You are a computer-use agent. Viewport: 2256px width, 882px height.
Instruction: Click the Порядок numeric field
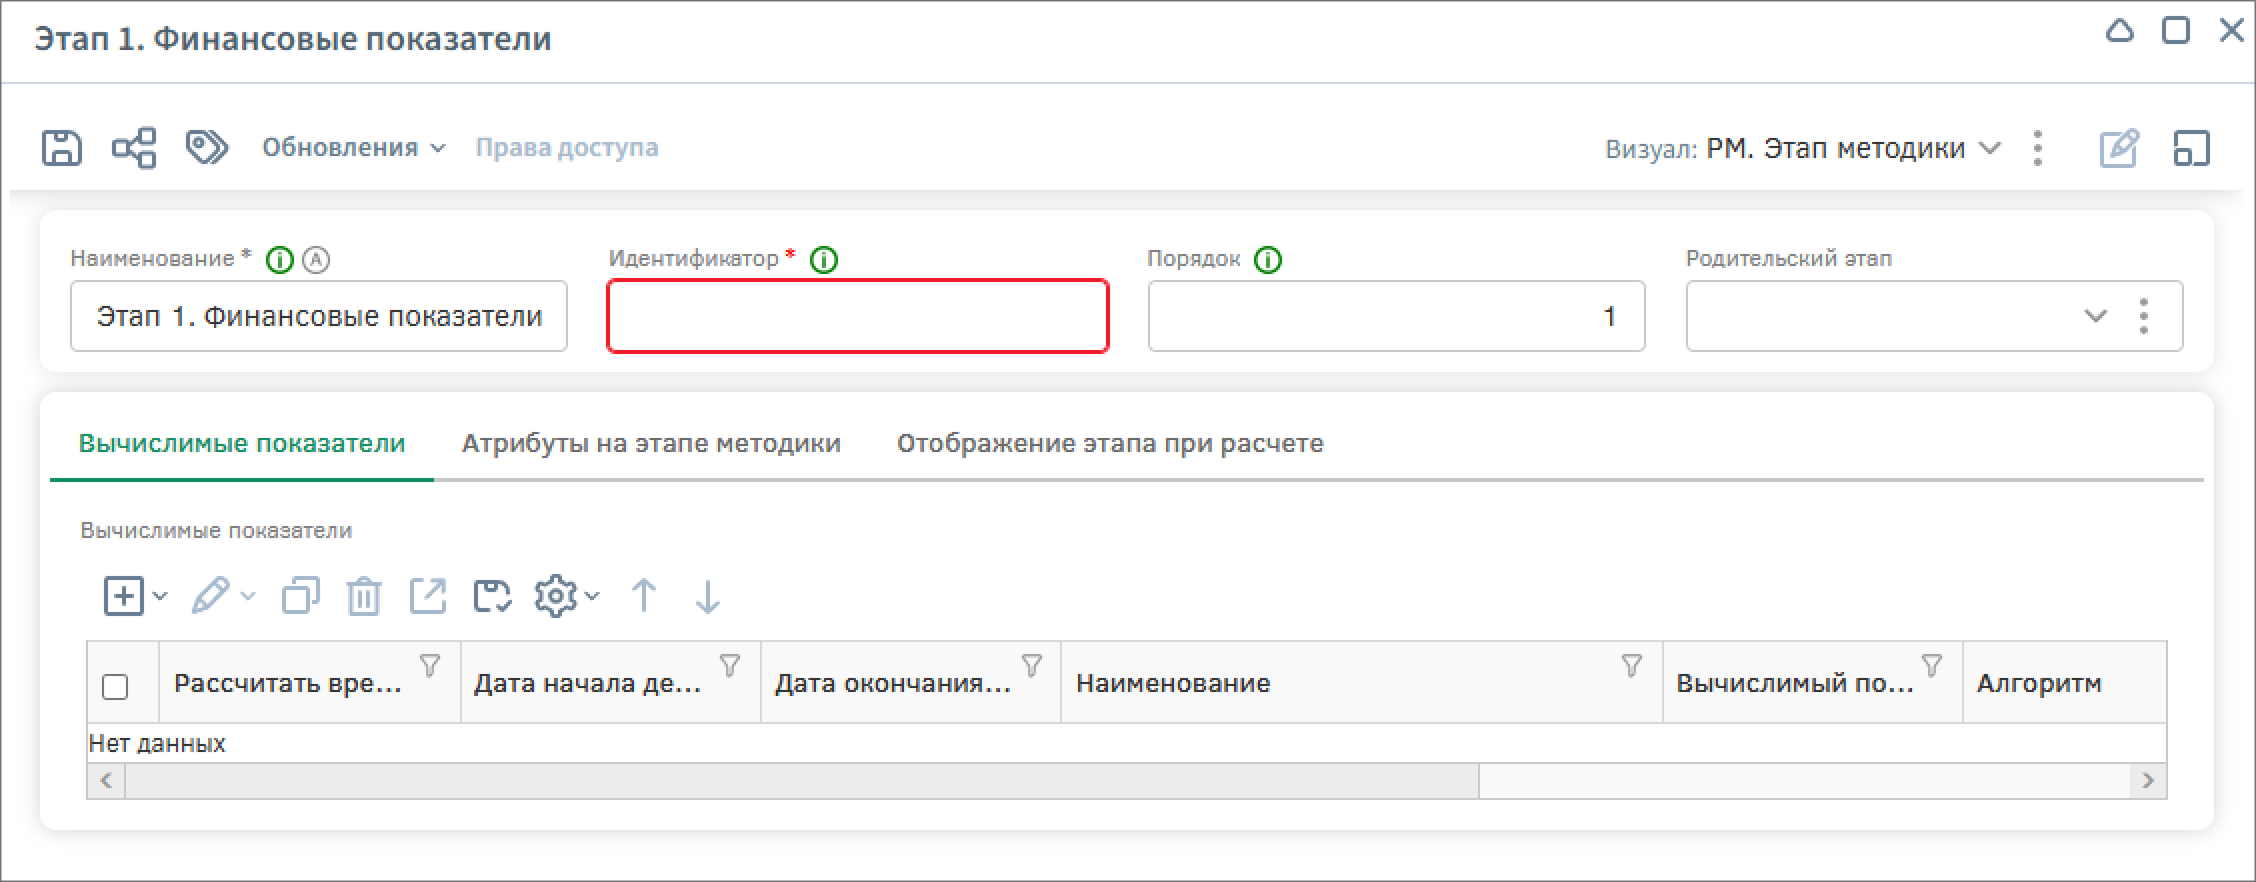point(1396,316)
